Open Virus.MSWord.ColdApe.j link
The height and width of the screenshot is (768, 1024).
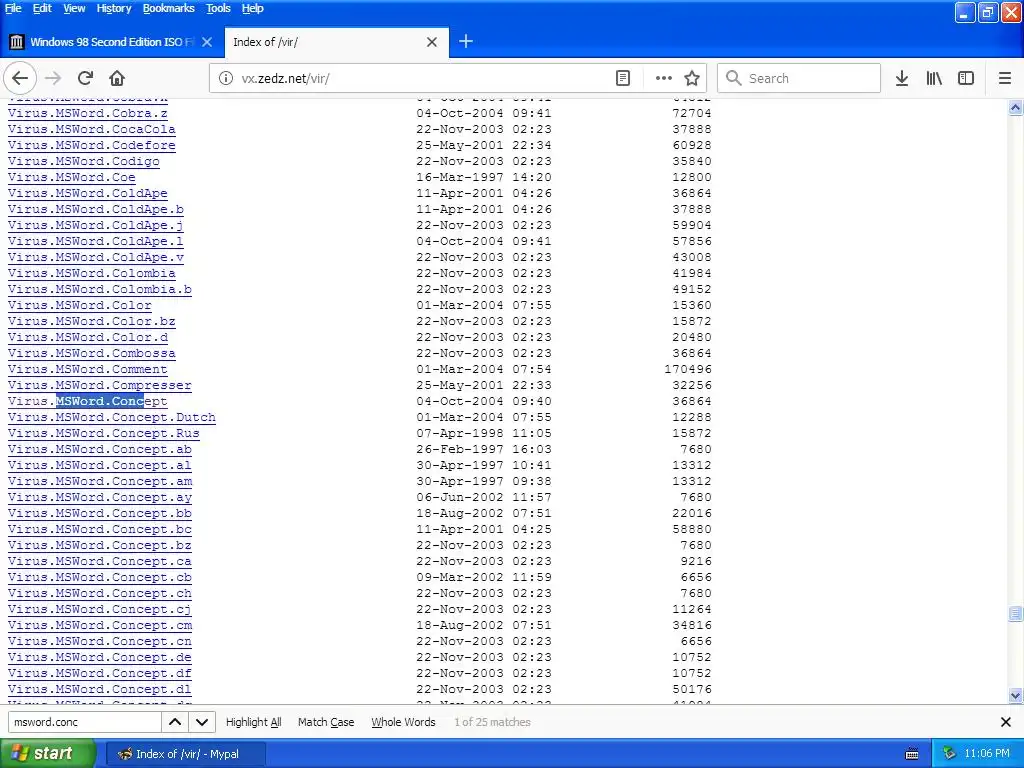point(95,225)
